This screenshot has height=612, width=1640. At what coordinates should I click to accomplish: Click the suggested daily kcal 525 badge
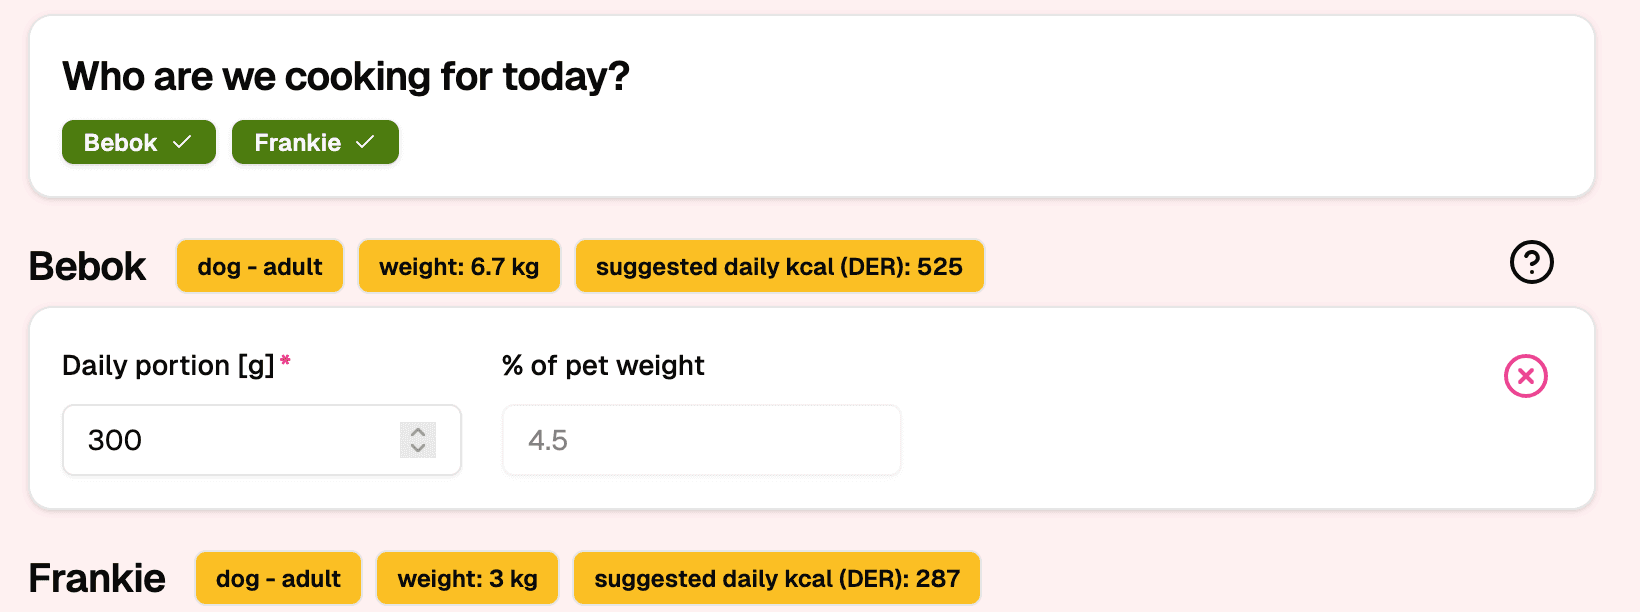779,266
